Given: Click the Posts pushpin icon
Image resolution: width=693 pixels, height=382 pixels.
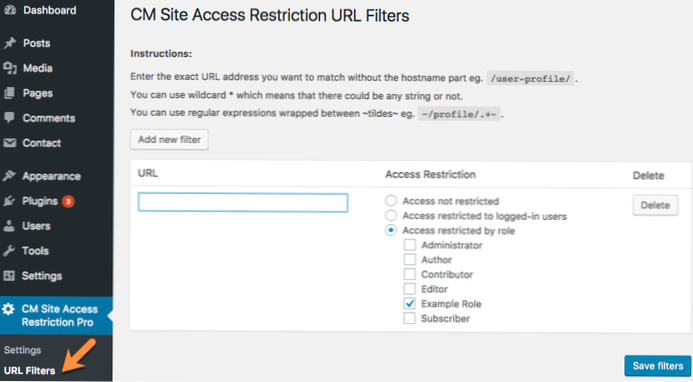Looking at the screenshot, I should tap(9, 43).
